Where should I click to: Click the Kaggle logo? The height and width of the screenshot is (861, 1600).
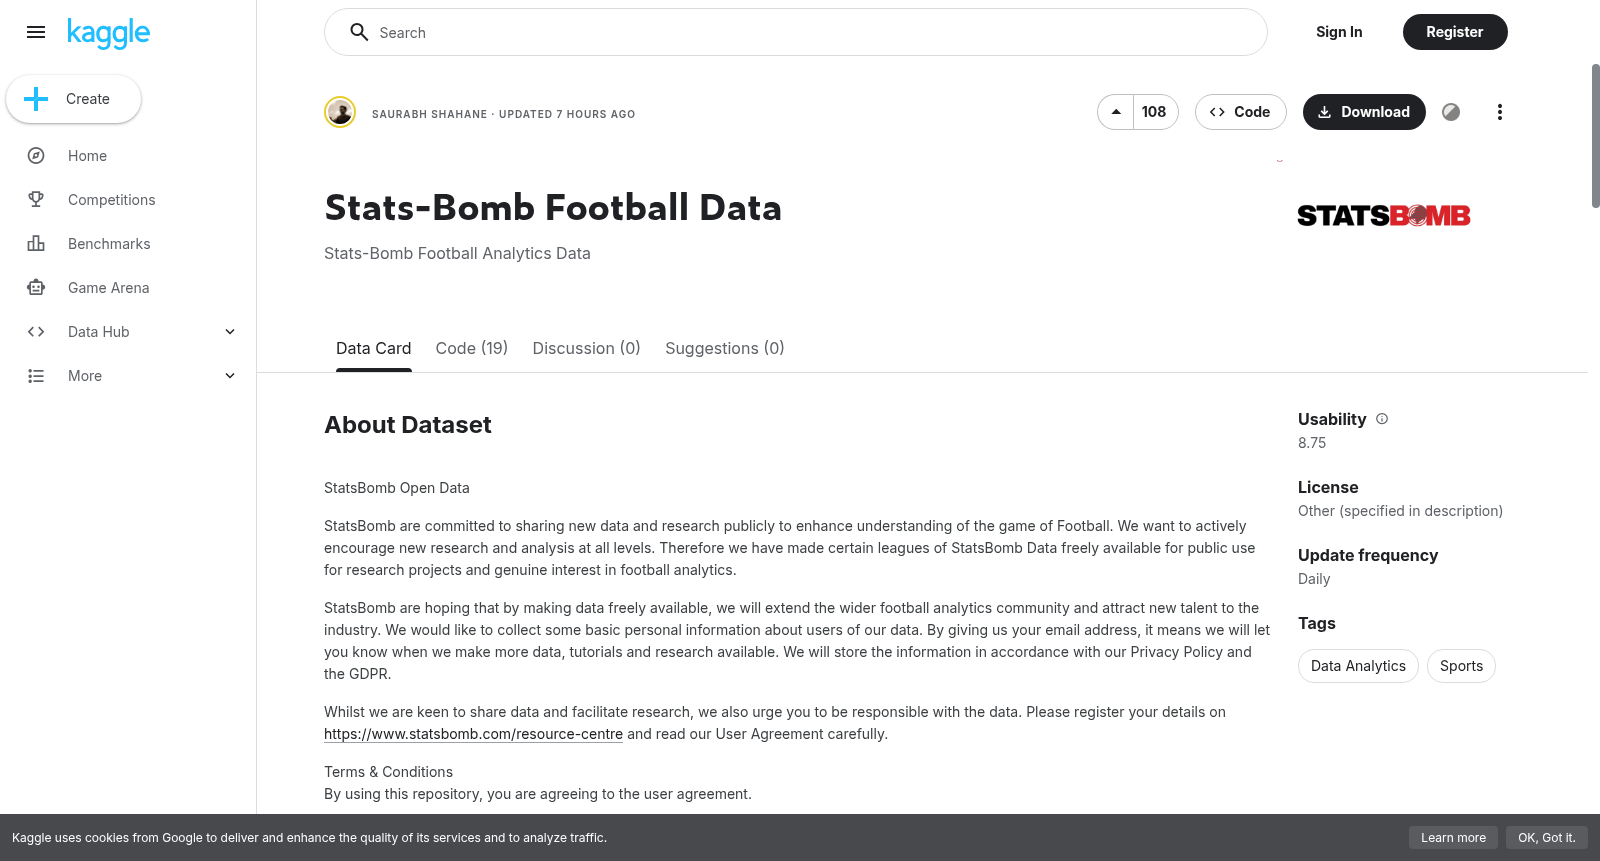click(108, 33)
